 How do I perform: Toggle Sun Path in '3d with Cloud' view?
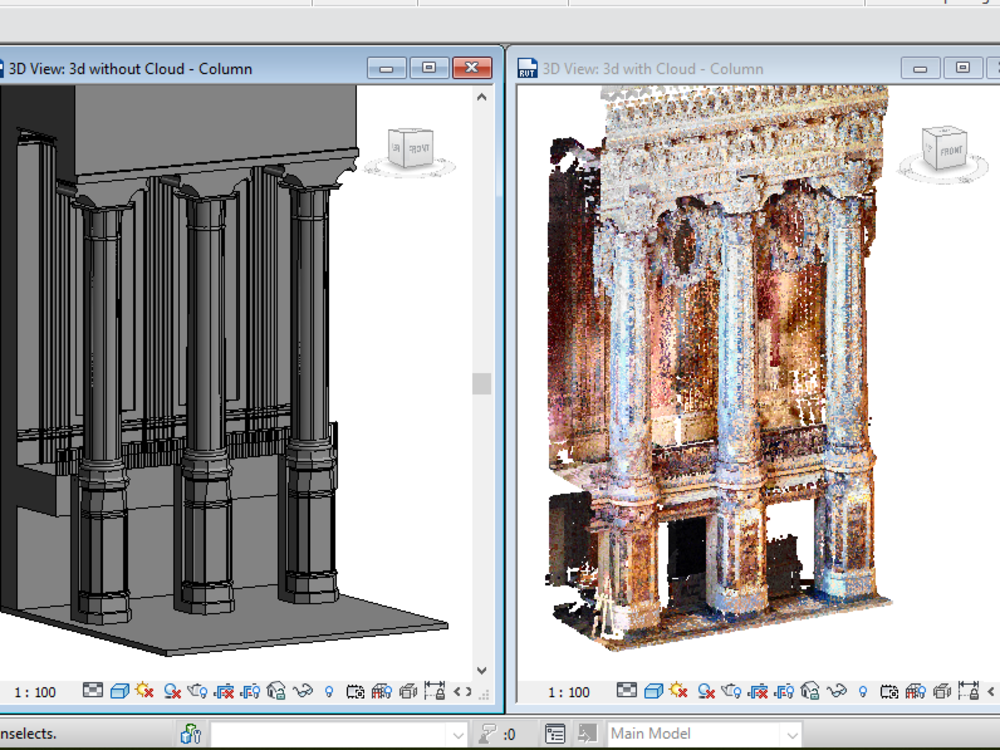pyautogui.click(x=679, y=691)
